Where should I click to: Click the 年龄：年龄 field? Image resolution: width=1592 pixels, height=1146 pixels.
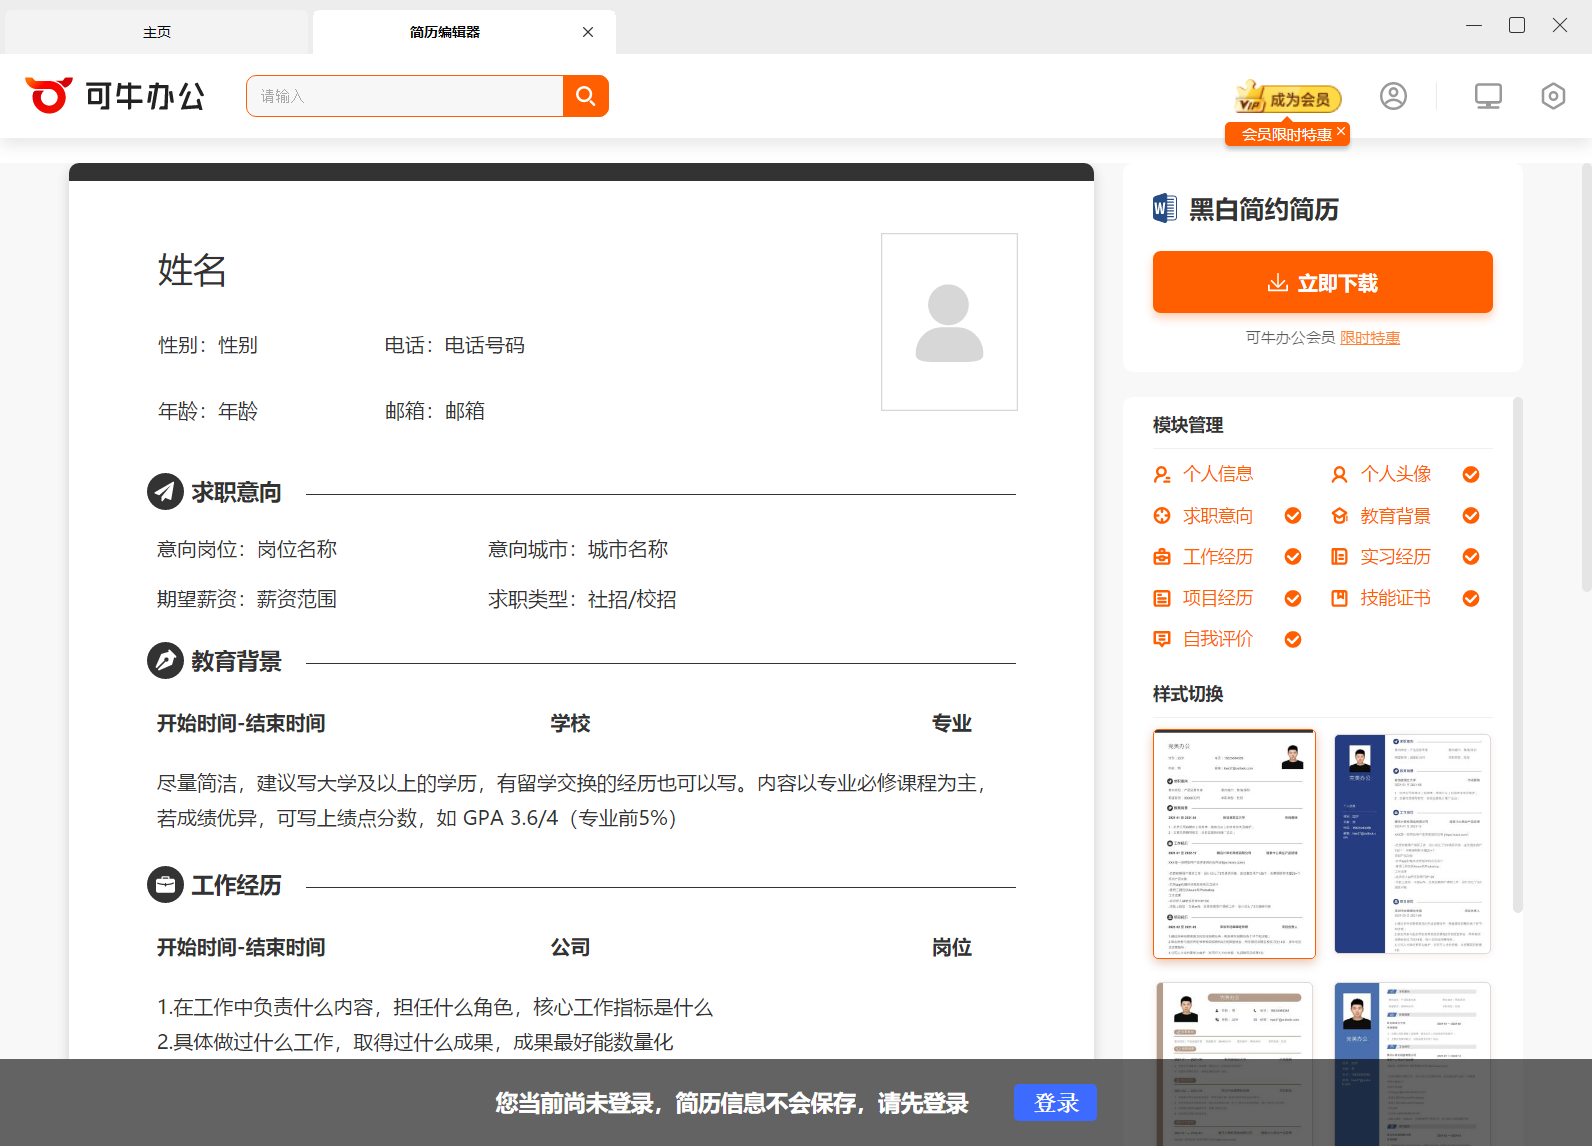coord(208,411)
